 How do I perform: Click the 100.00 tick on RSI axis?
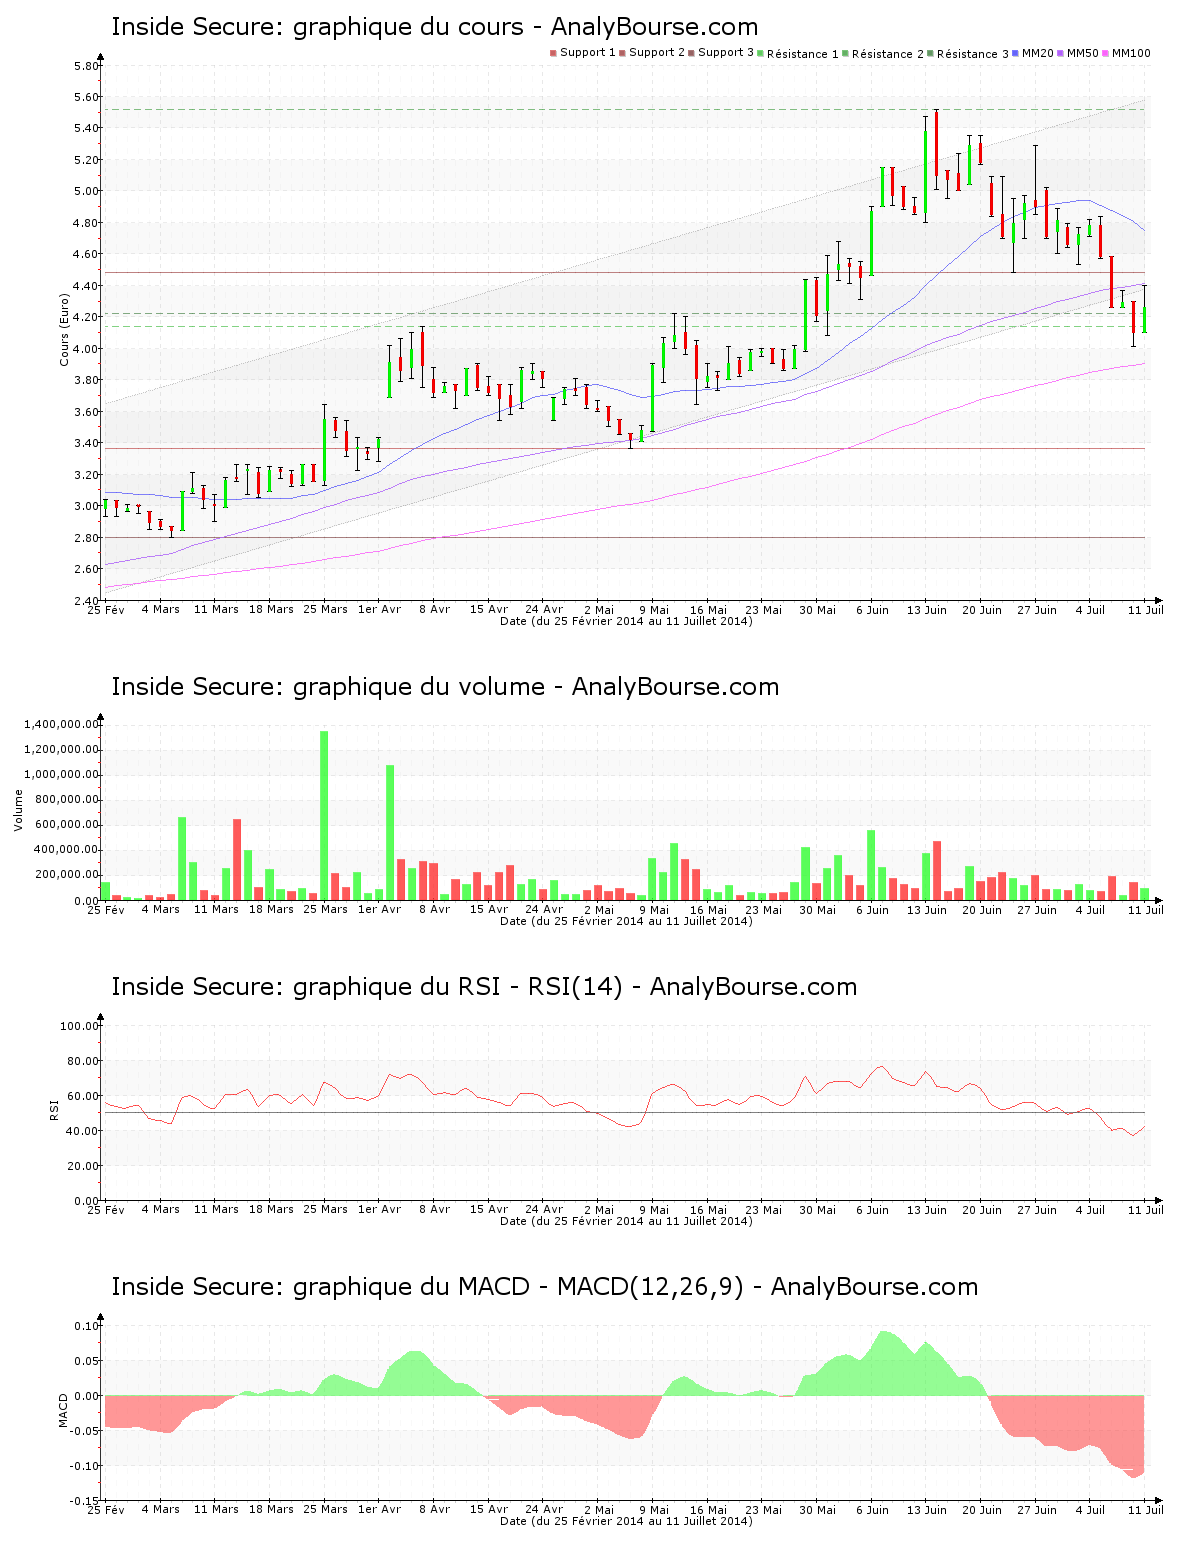click(79, 1026)
